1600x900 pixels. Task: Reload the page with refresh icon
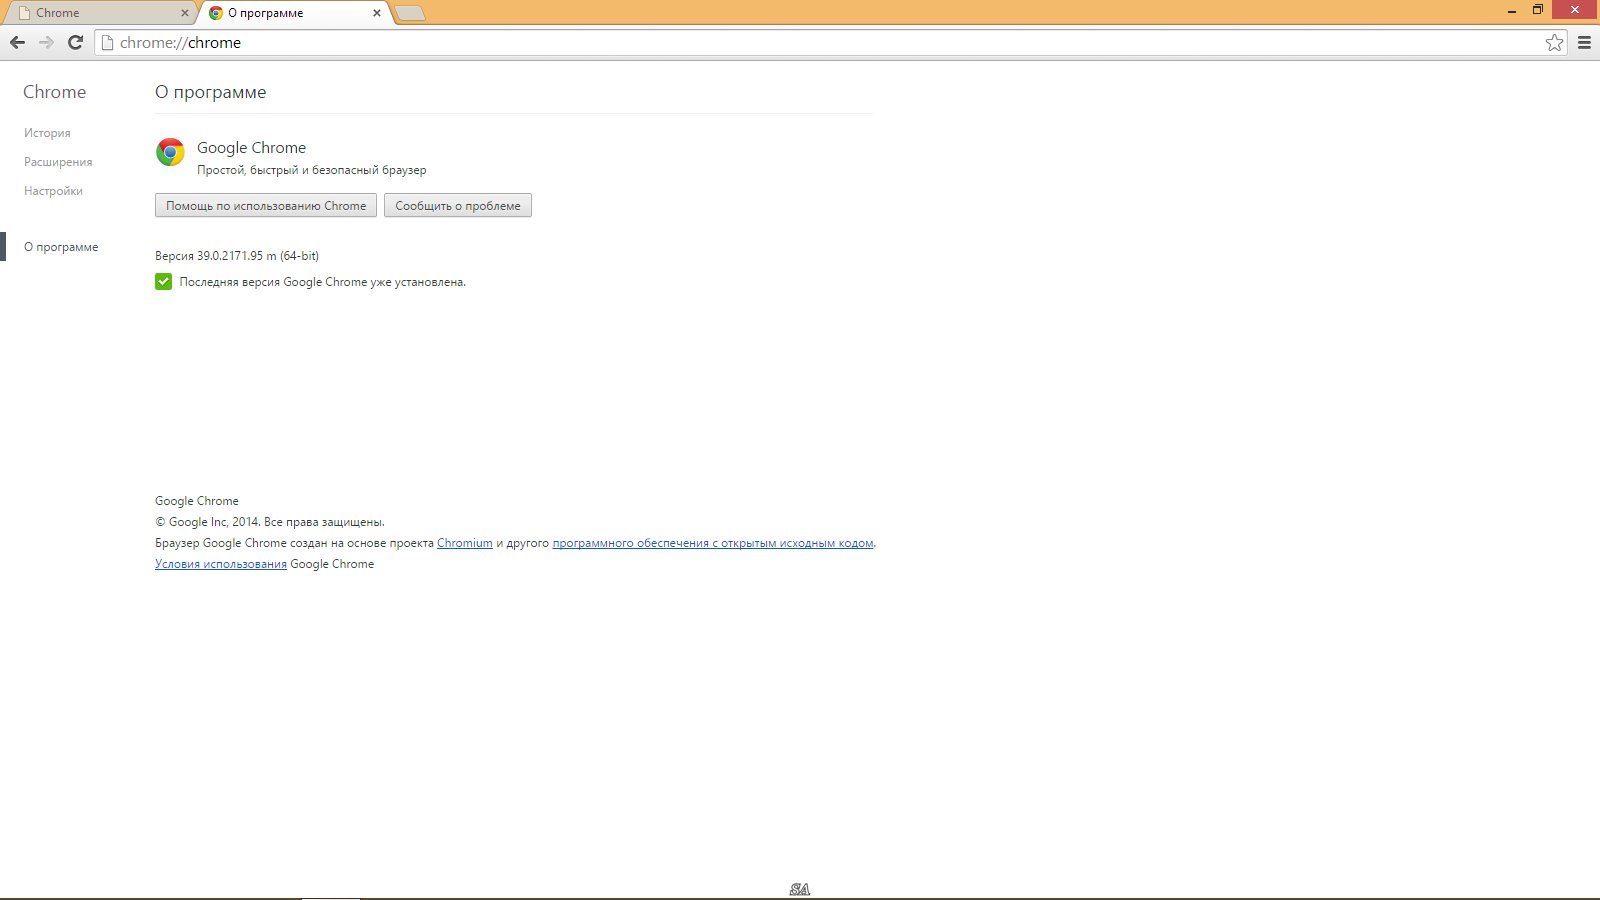75,42
